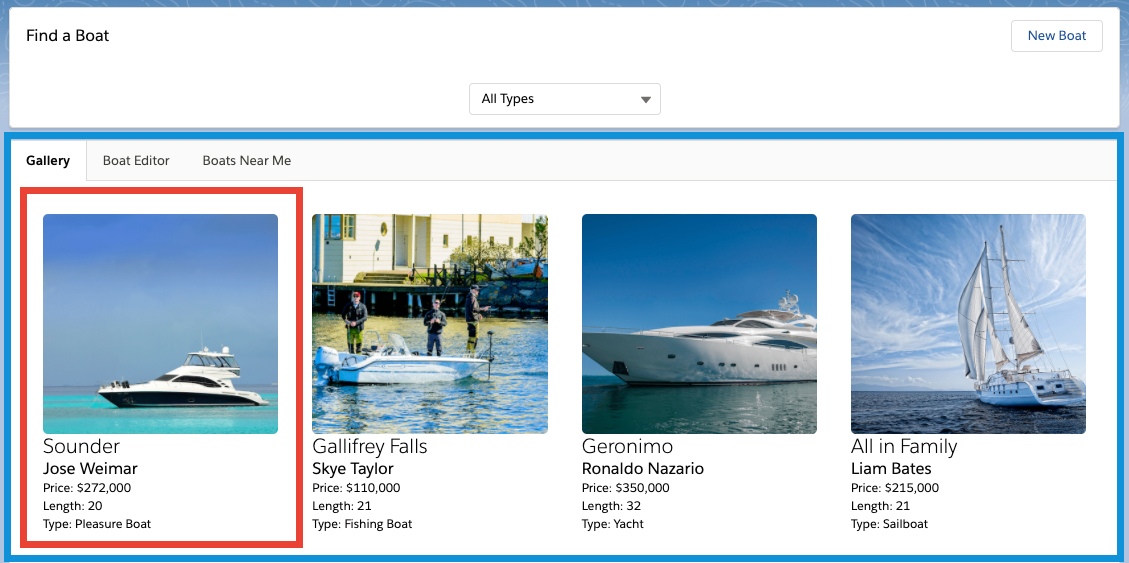The width and height of the screenshot is (1129, 563).
Task: Select the Sounder boat image
Action: pos(161,324)
